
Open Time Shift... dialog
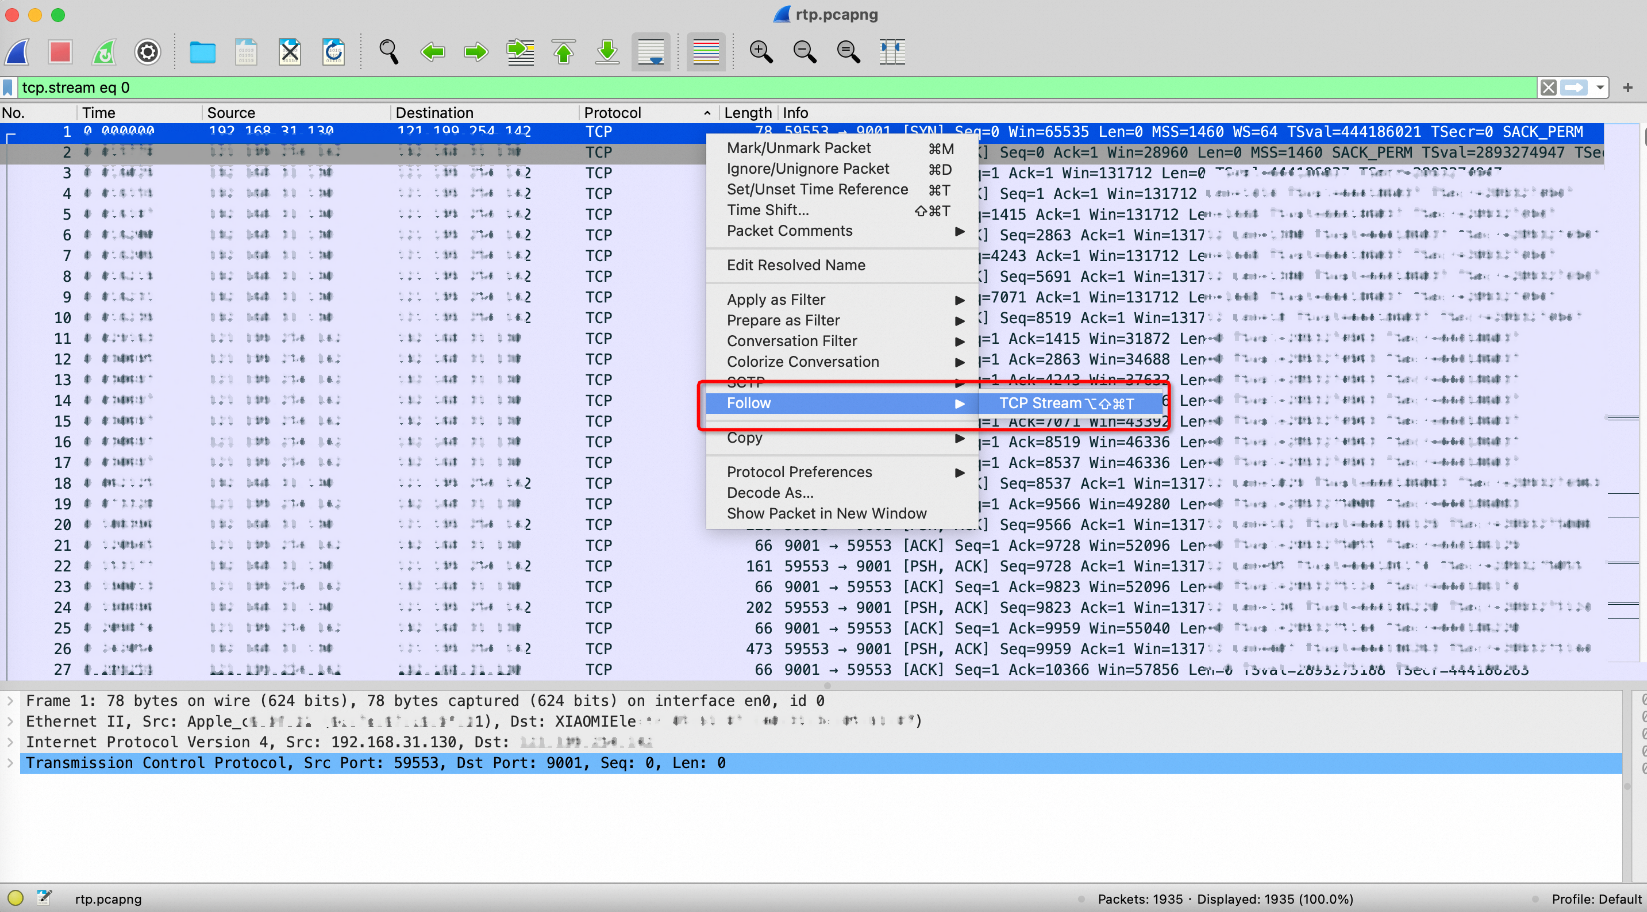coord(841,210)
